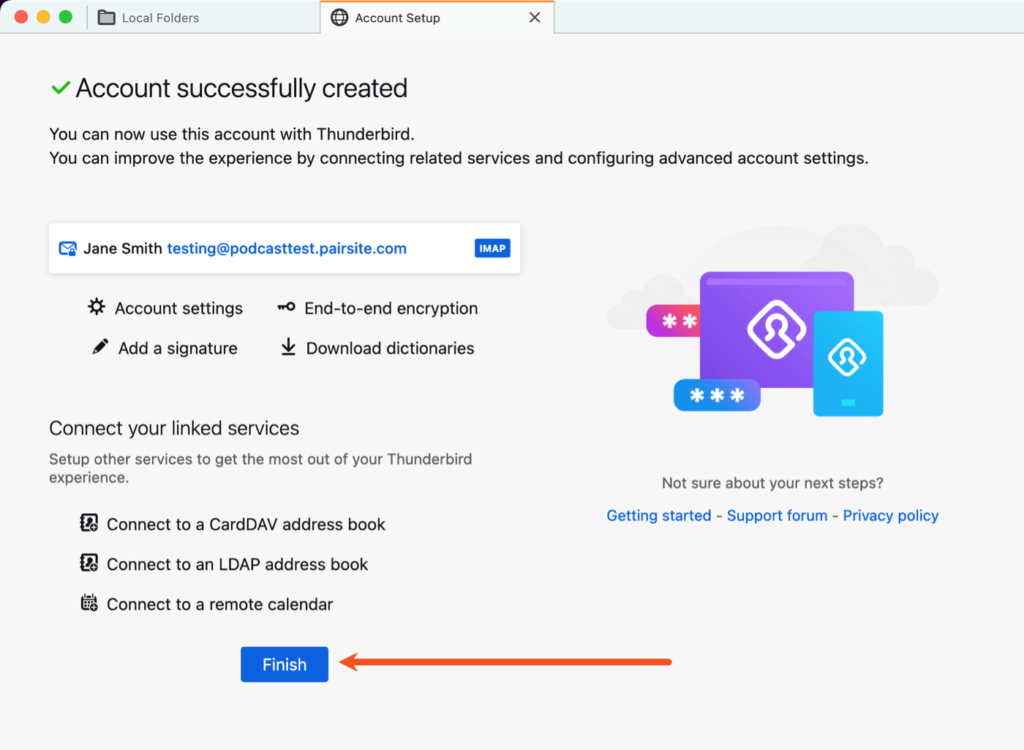
Task: Click the Not sure about your next steps text
Action: (772, 483)
